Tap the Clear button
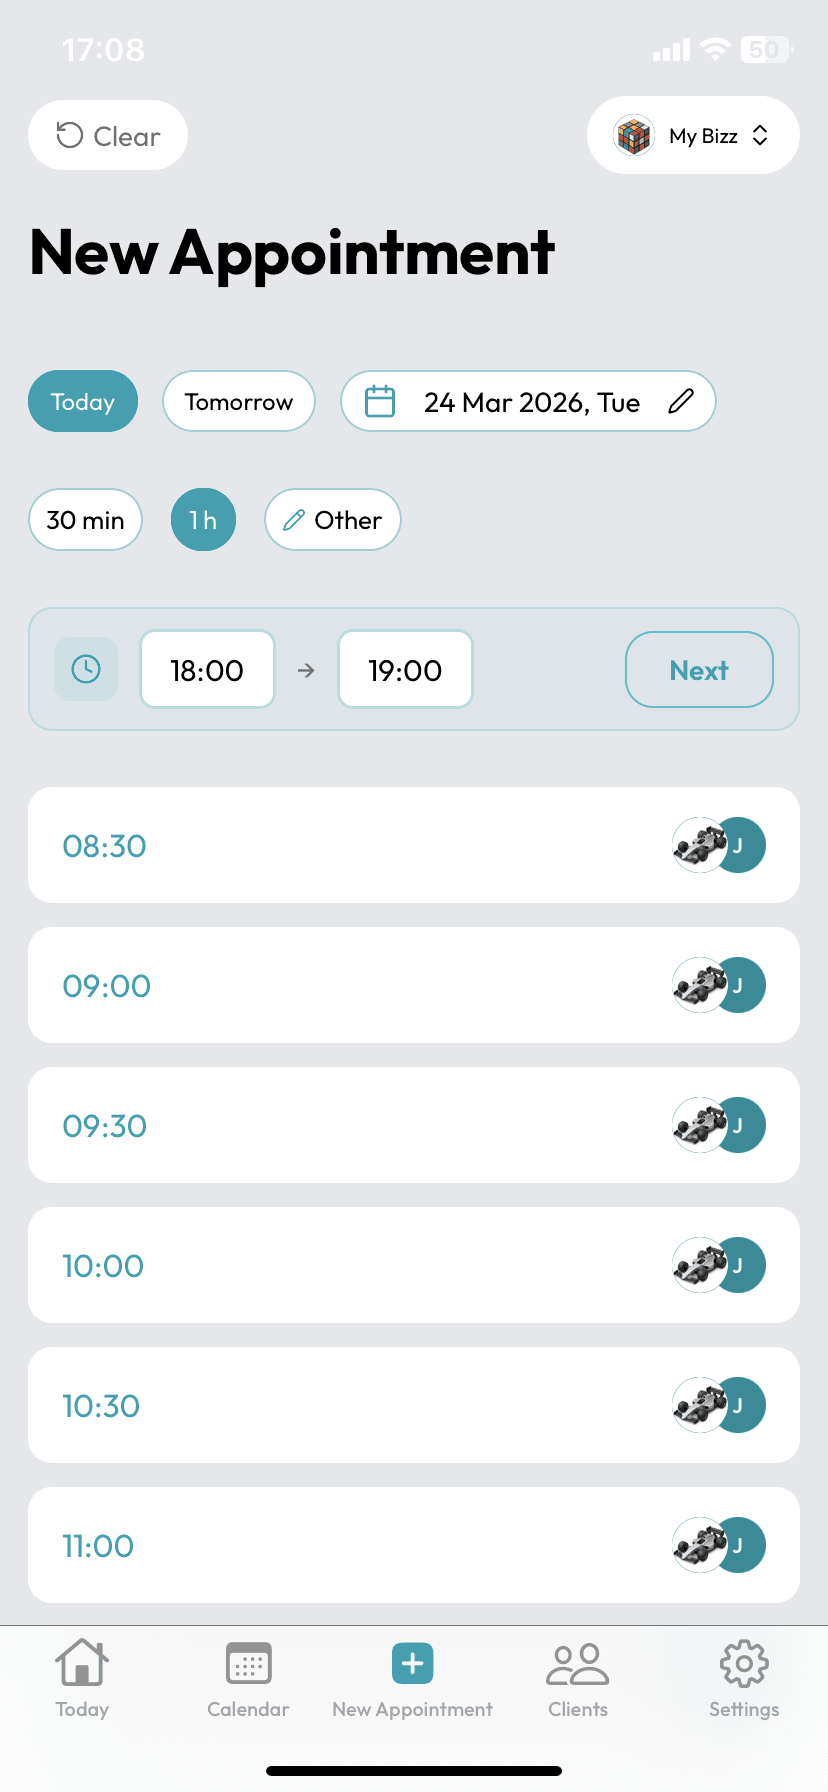This screenshot has width=828, height=1792. click(108, 136)
